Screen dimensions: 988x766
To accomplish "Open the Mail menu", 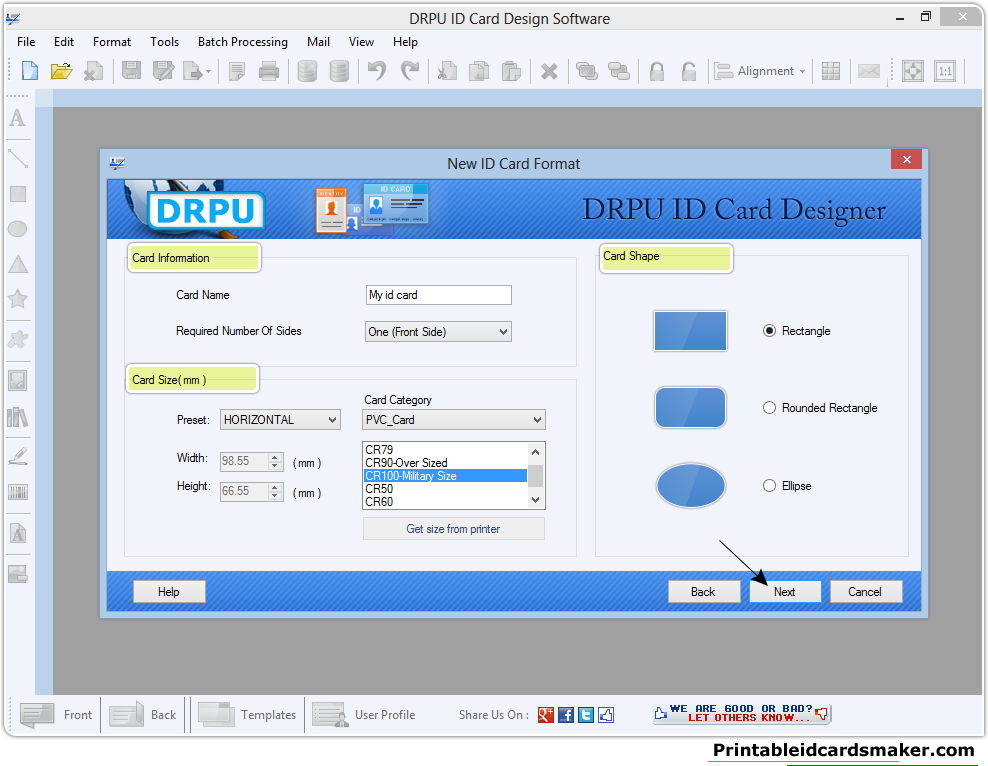I will [318, 42].
